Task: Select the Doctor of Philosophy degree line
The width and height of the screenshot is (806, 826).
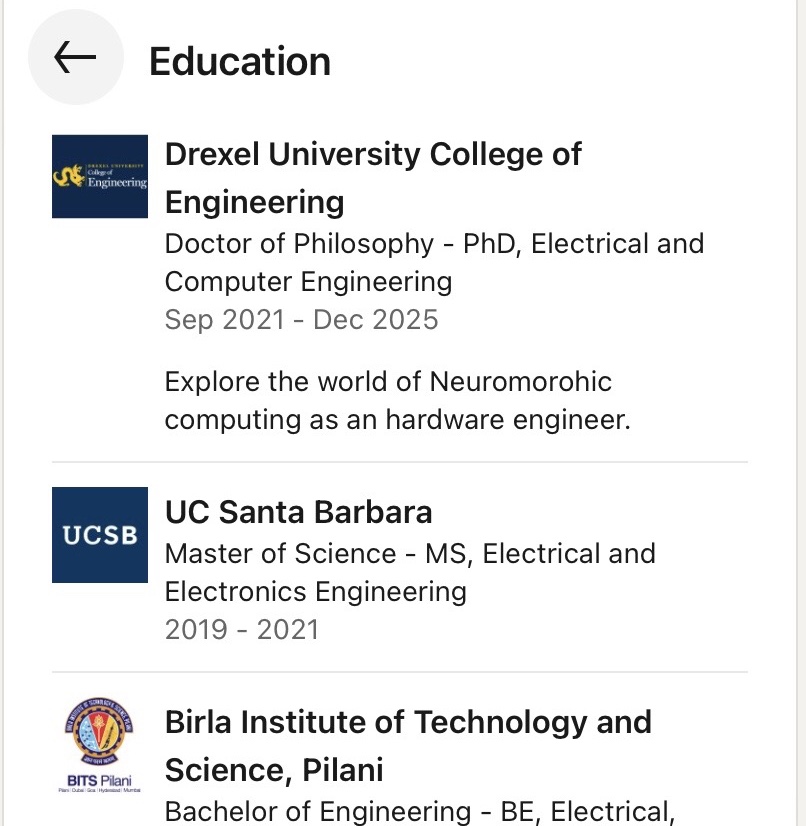Action: point(434,244)
